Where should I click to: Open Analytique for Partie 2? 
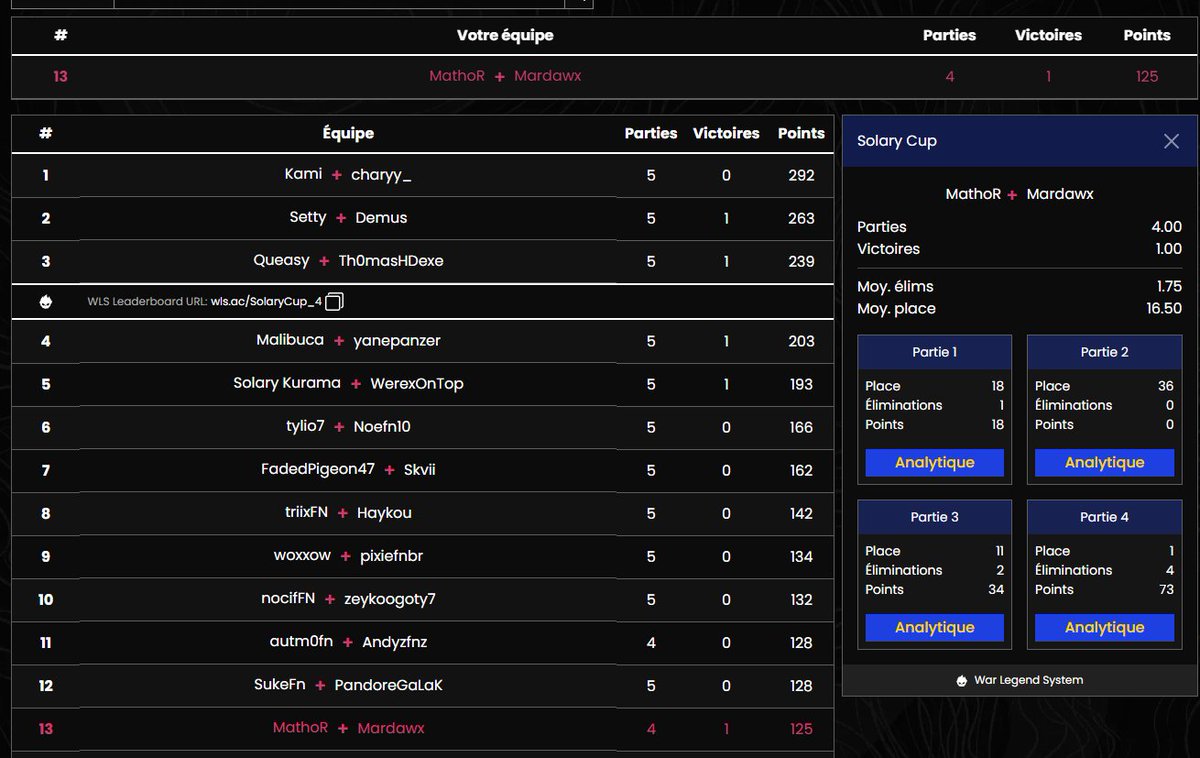(x=1104, y=462)
